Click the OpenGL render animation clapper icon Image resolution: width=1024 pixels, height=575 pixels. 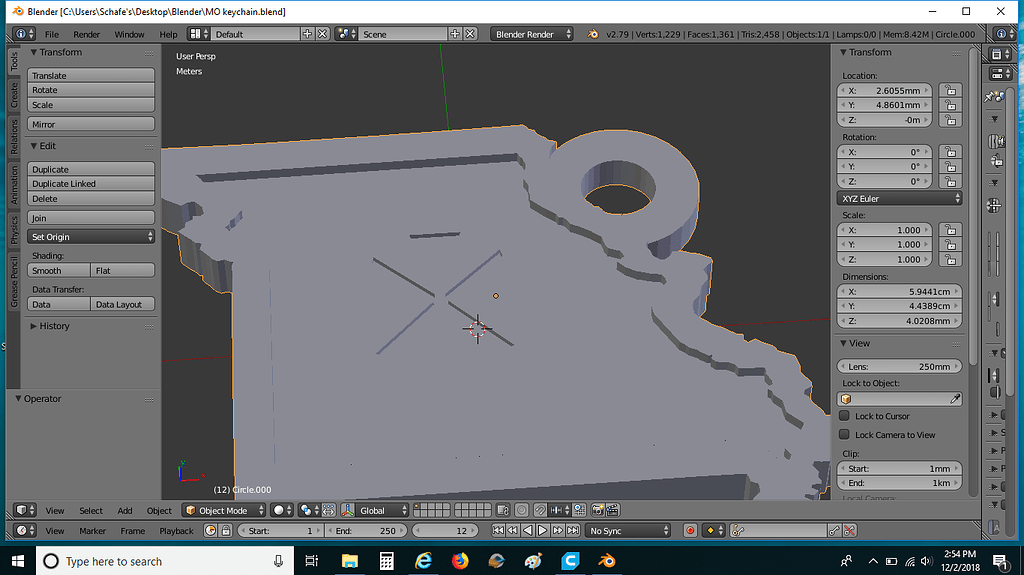click(613, 510)
